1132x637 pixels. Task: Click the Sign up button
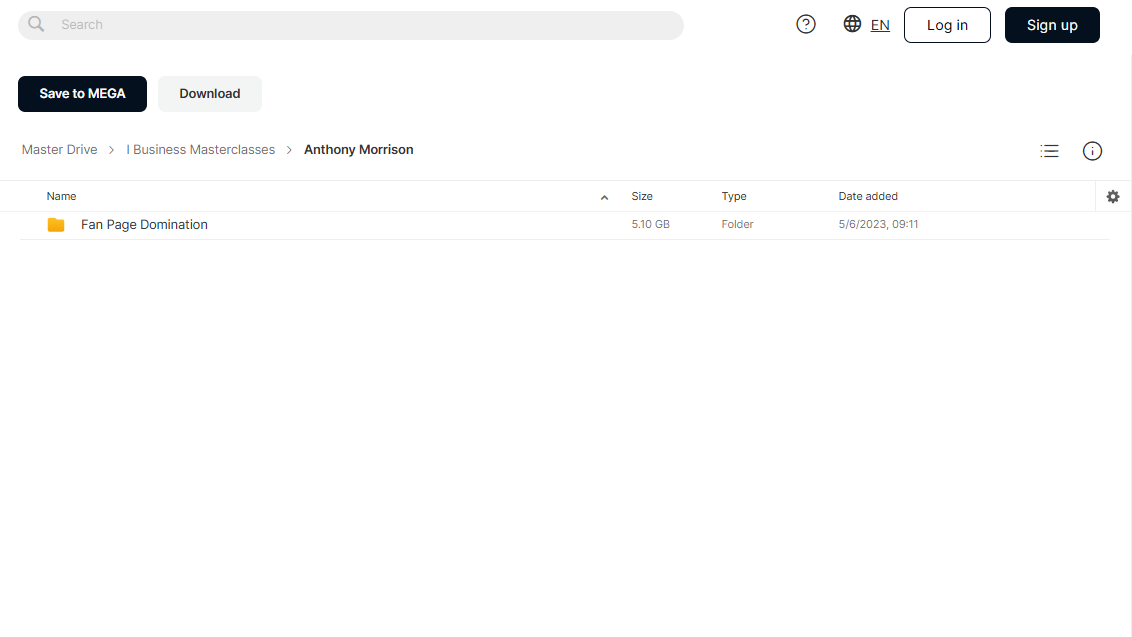(x=1053, y=25)
